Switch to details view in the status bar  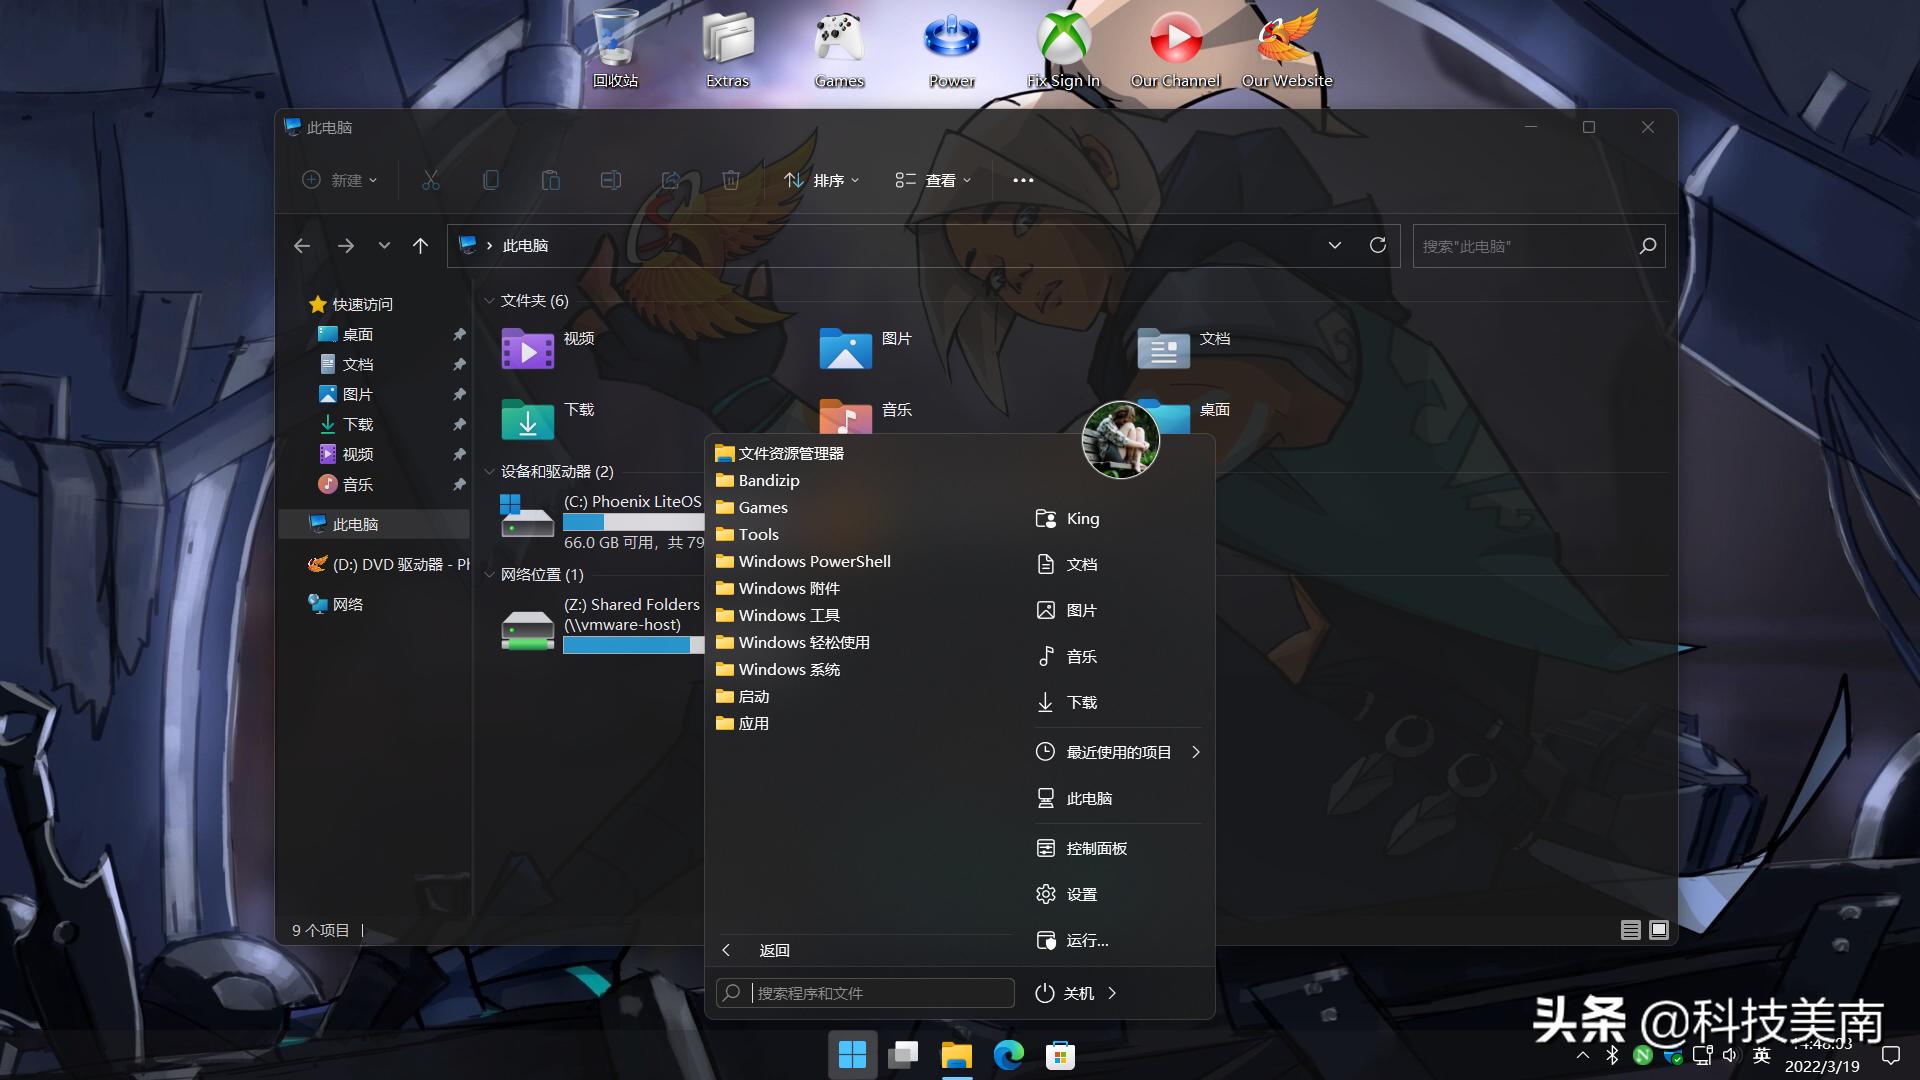[x=1630, y=929]
